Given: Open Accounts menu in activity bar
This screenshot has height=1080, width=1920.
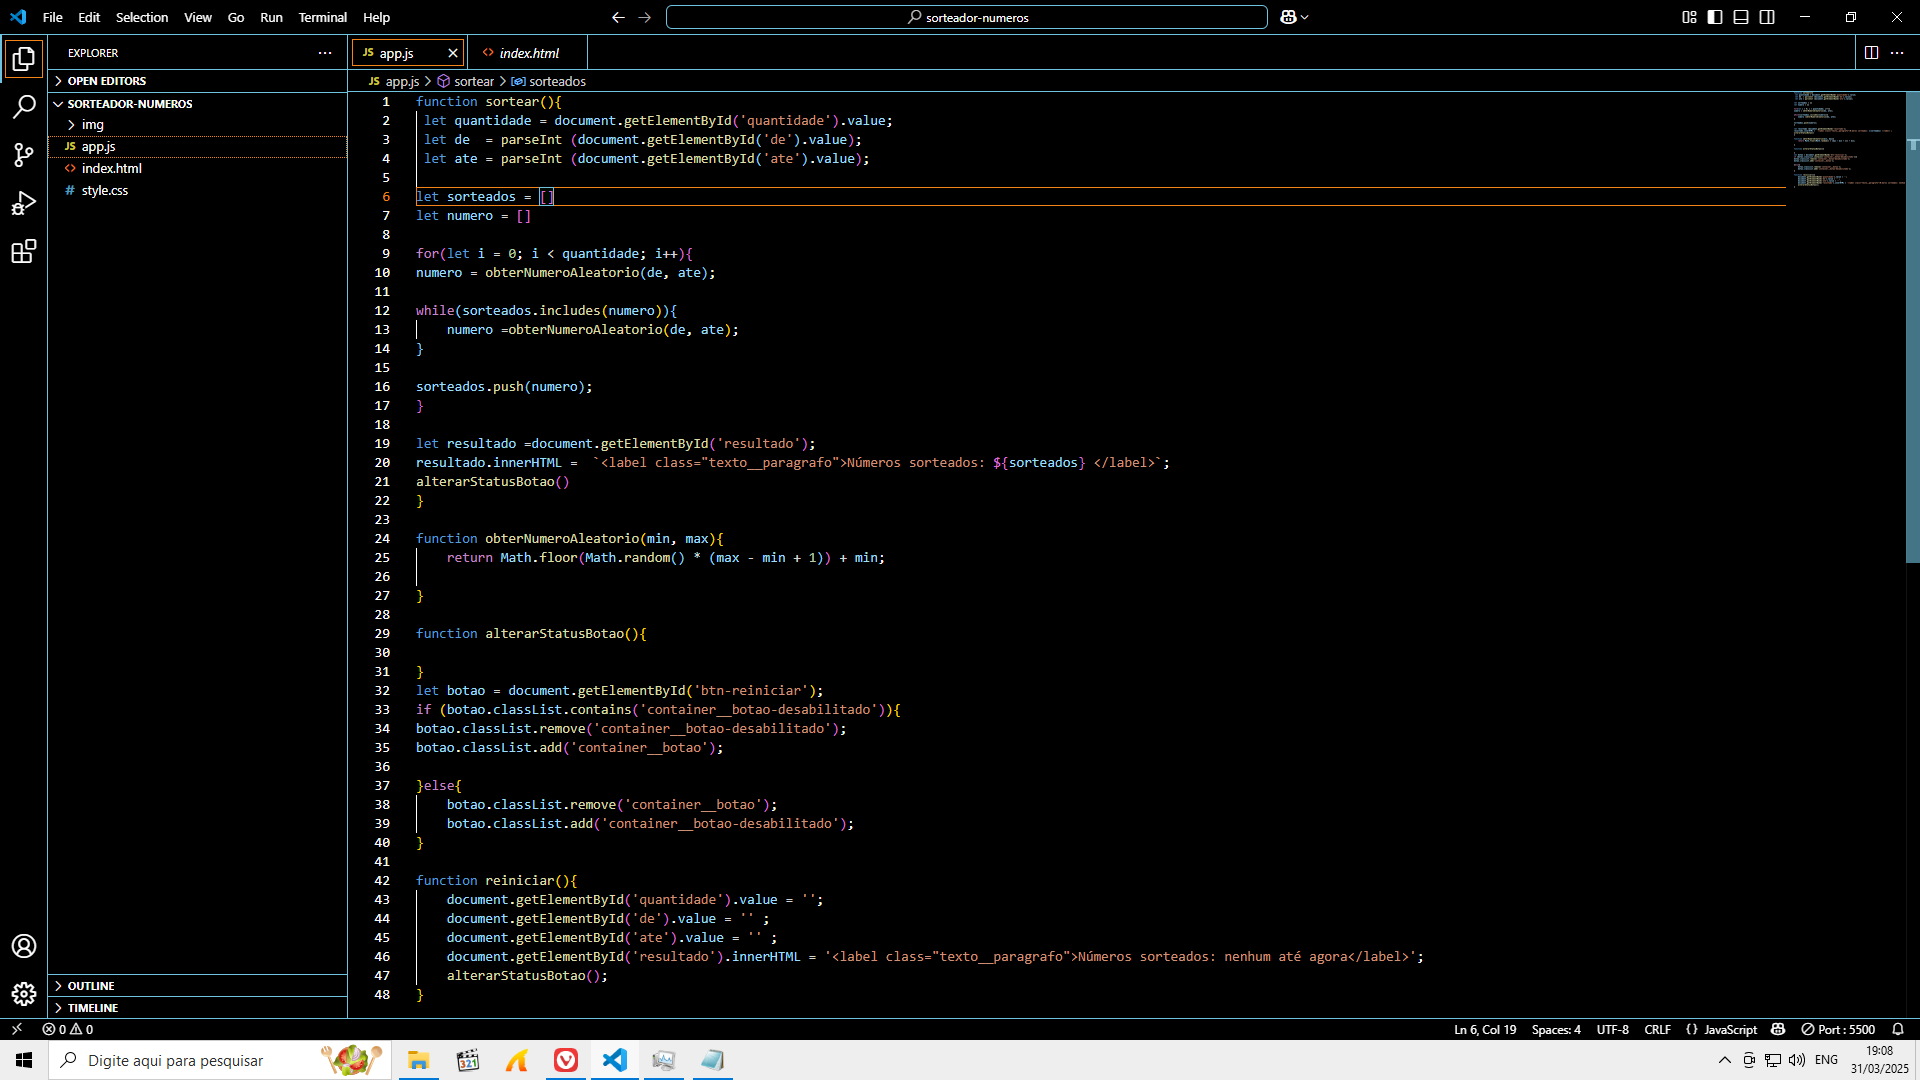Looking at the screenshot, I should [x=23, y=946].
